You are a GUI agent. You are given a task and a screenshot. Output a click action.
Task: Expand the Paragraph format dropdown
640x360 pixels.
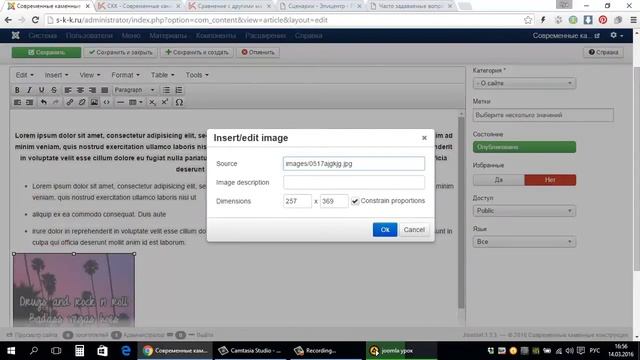(x=134, y=90)
